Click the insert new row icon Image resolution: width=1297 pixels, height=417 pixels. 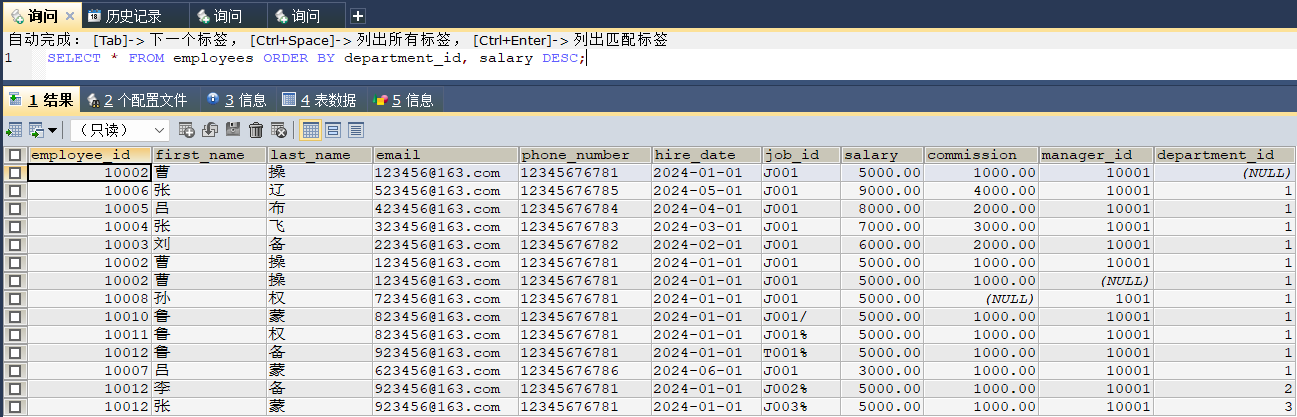(x=186, y=130)
